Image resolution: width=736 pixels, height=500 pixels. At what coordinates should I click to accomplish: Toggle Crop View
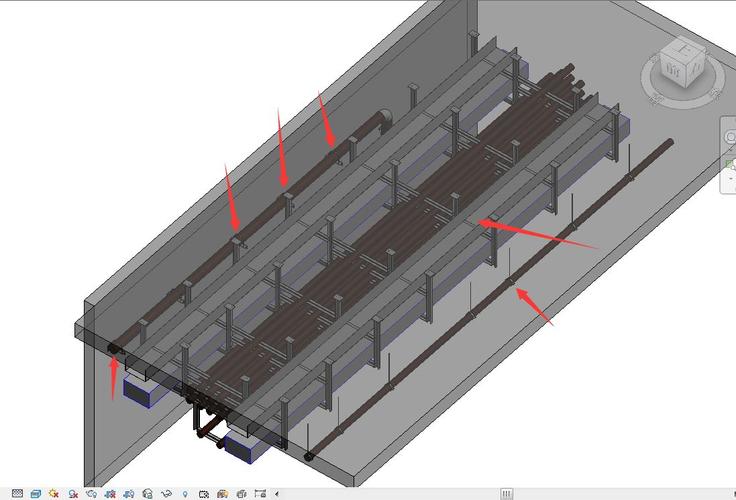(110, 493)
